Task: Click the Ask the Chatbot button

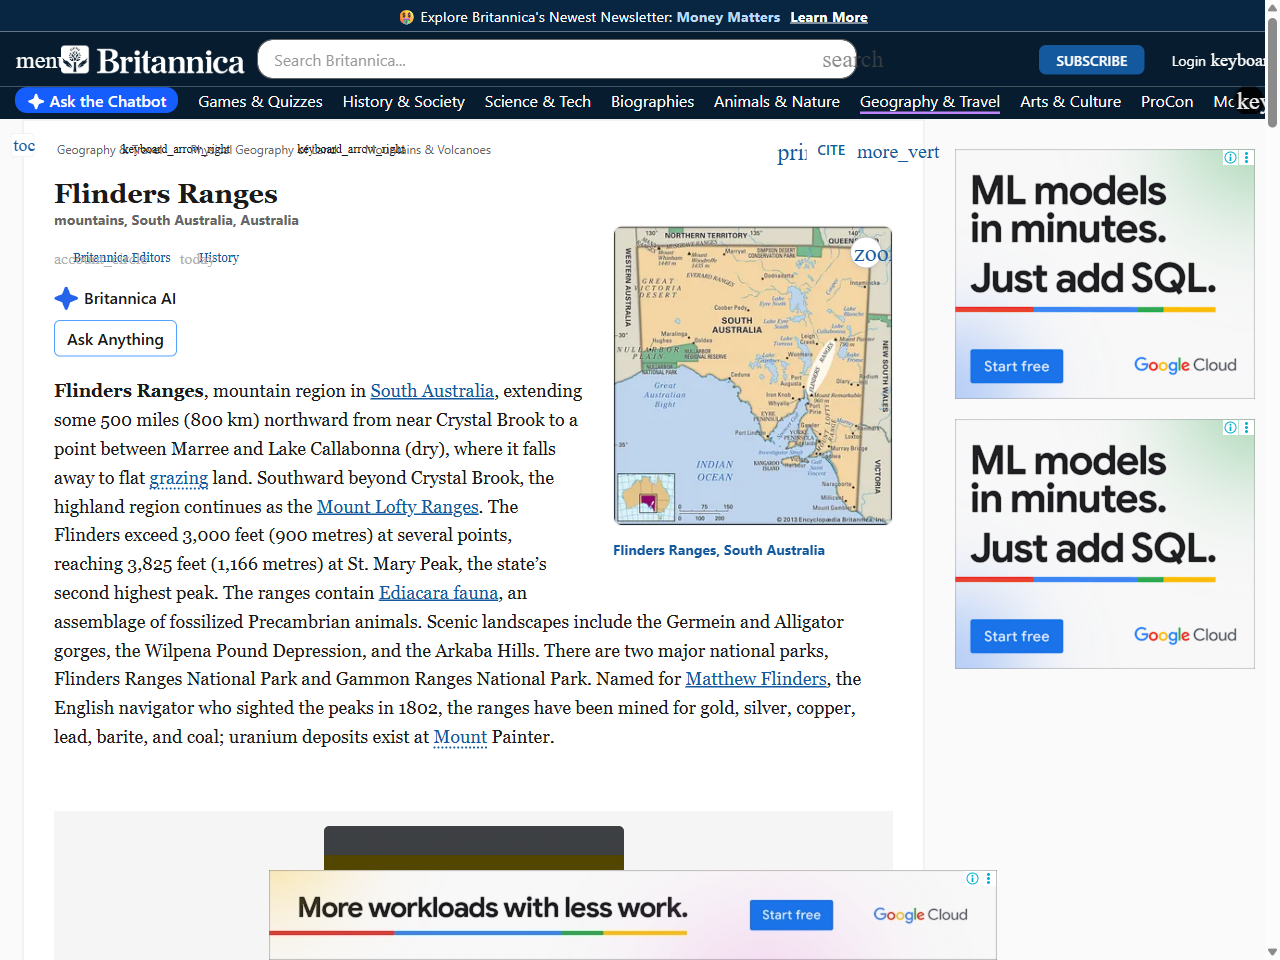Action: point(97,101)
